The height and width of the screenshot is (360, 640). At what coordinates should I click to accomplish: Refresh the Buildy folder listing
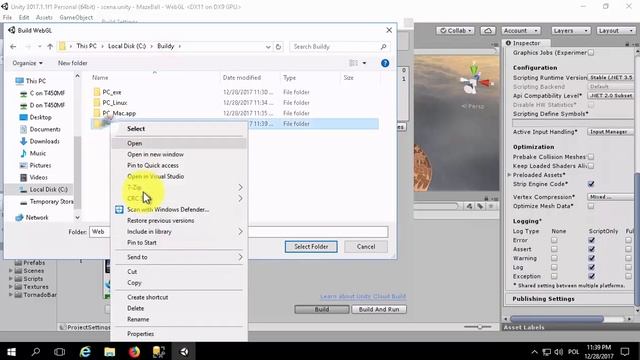[278, 47]
